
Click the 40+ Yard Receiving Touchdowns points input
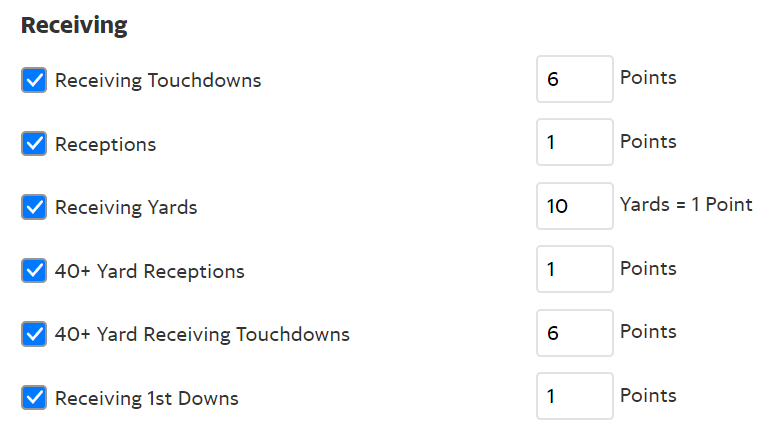coord(575,333)
